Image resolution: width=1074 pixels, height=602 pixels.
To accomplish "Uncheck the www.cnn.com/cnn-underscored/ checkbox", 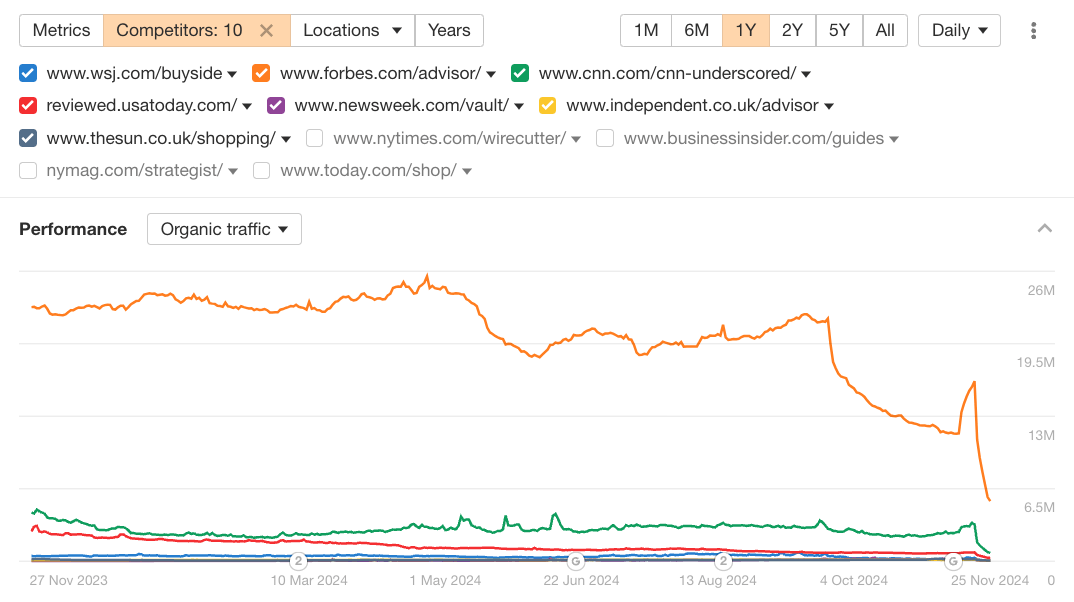I will pyautogui.click(x=520, y=73).
